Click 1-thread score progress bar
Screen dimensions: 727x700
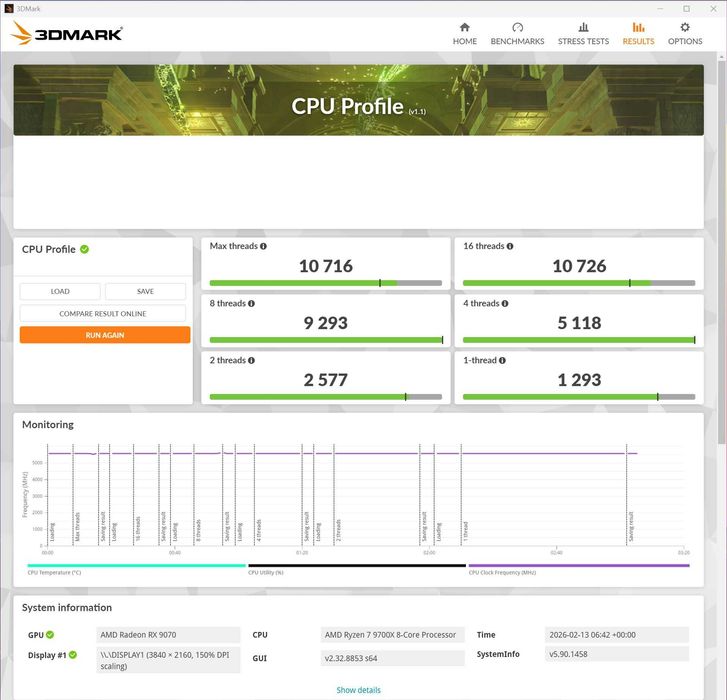tap(579, 397)
